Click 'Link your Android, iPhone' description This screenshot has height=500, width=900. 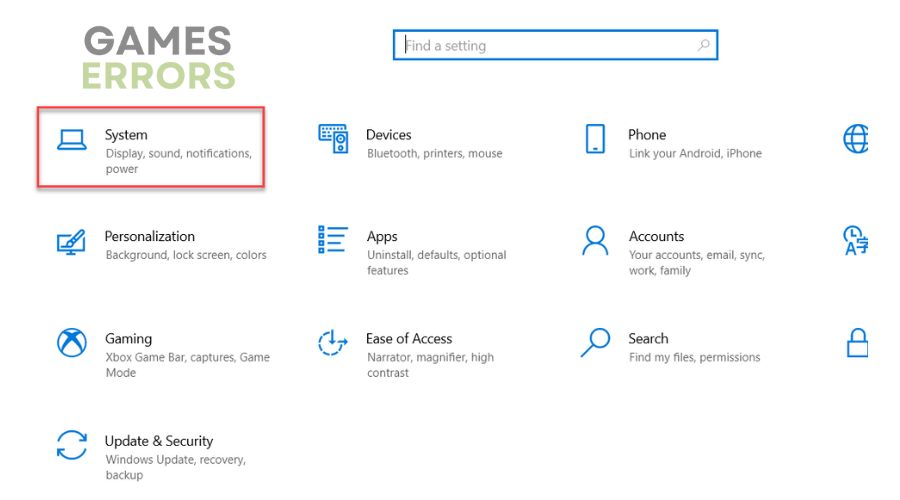click(695, 153)
